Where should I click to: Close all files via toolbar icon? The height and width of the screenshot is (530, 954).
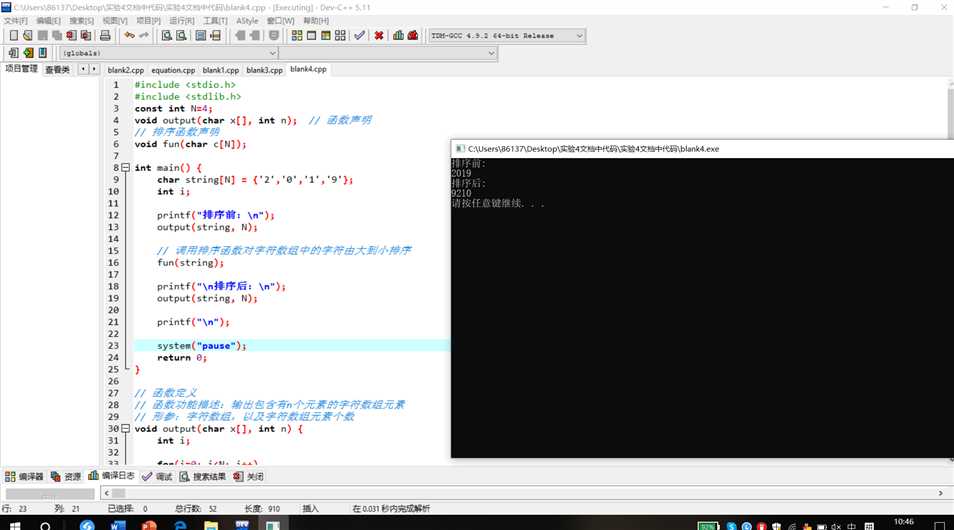pyautogui.click(x=86, y=36)
